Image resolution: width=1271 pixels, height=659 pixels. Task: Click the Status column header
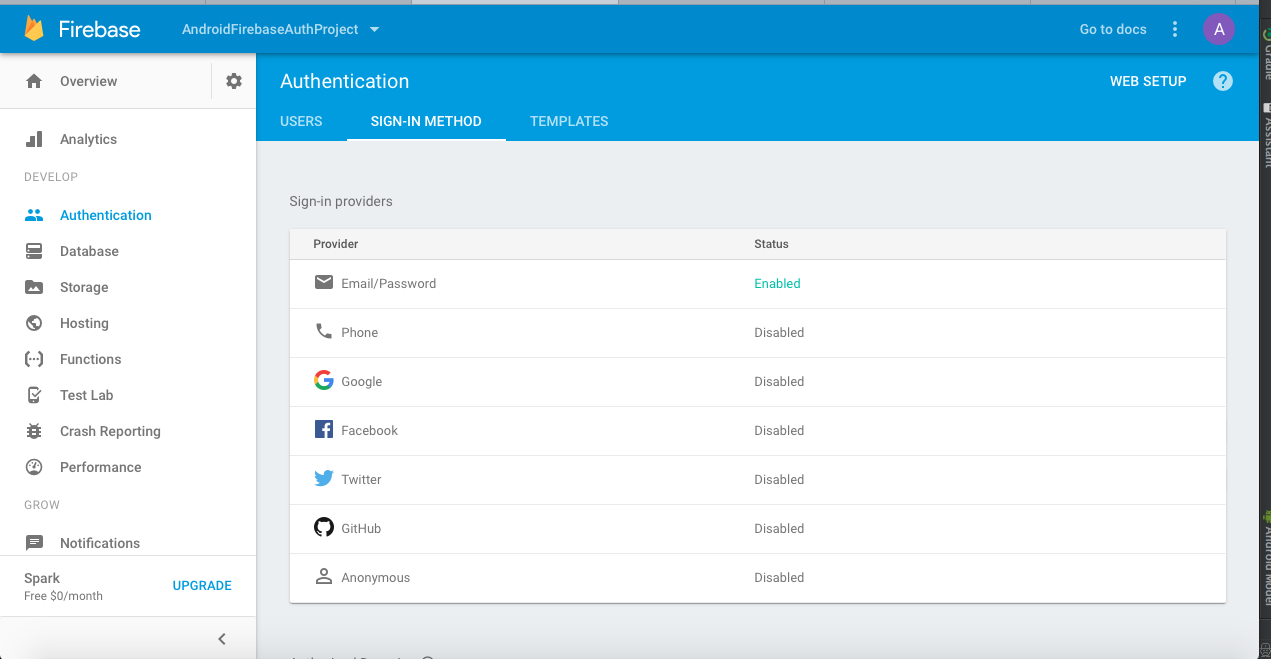pos(771,244)
